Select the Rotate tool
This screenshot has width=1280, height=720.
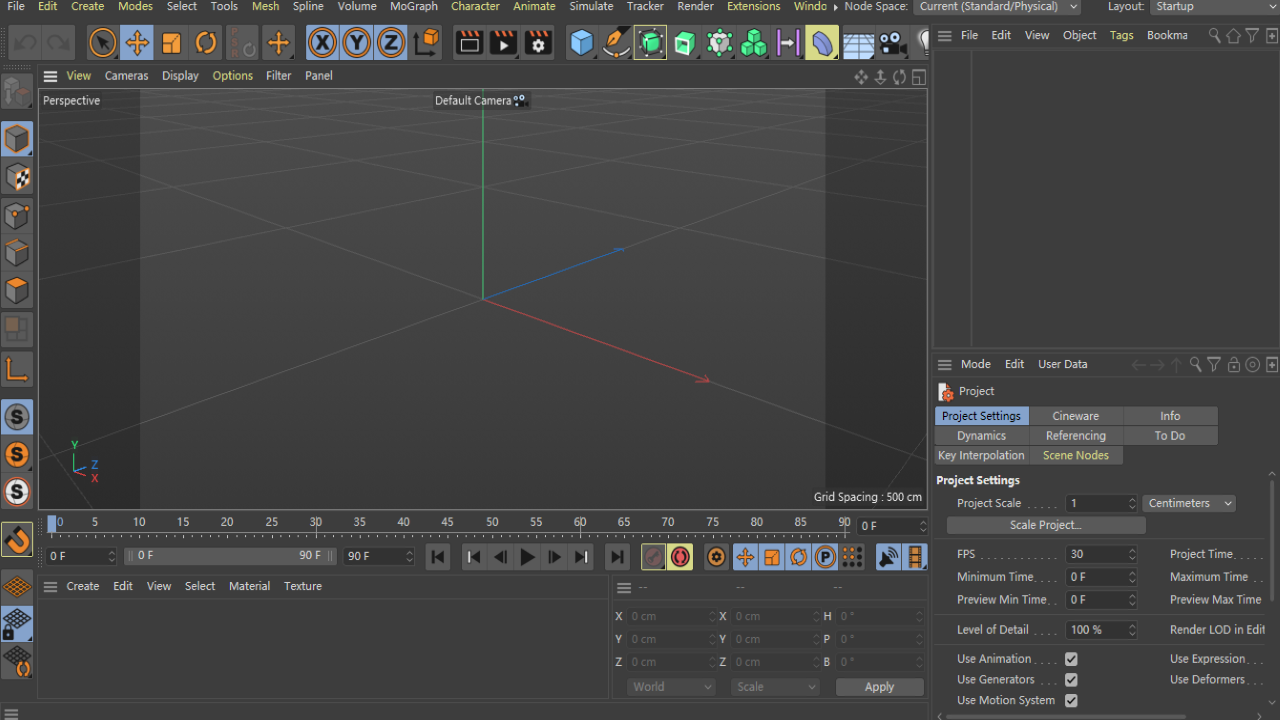pyautogui.click(x=206, y=42)
